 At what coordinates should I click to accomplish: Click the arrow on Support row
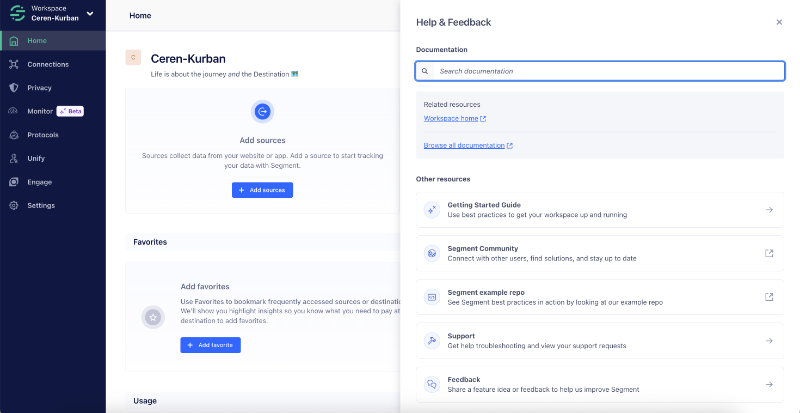769,341
